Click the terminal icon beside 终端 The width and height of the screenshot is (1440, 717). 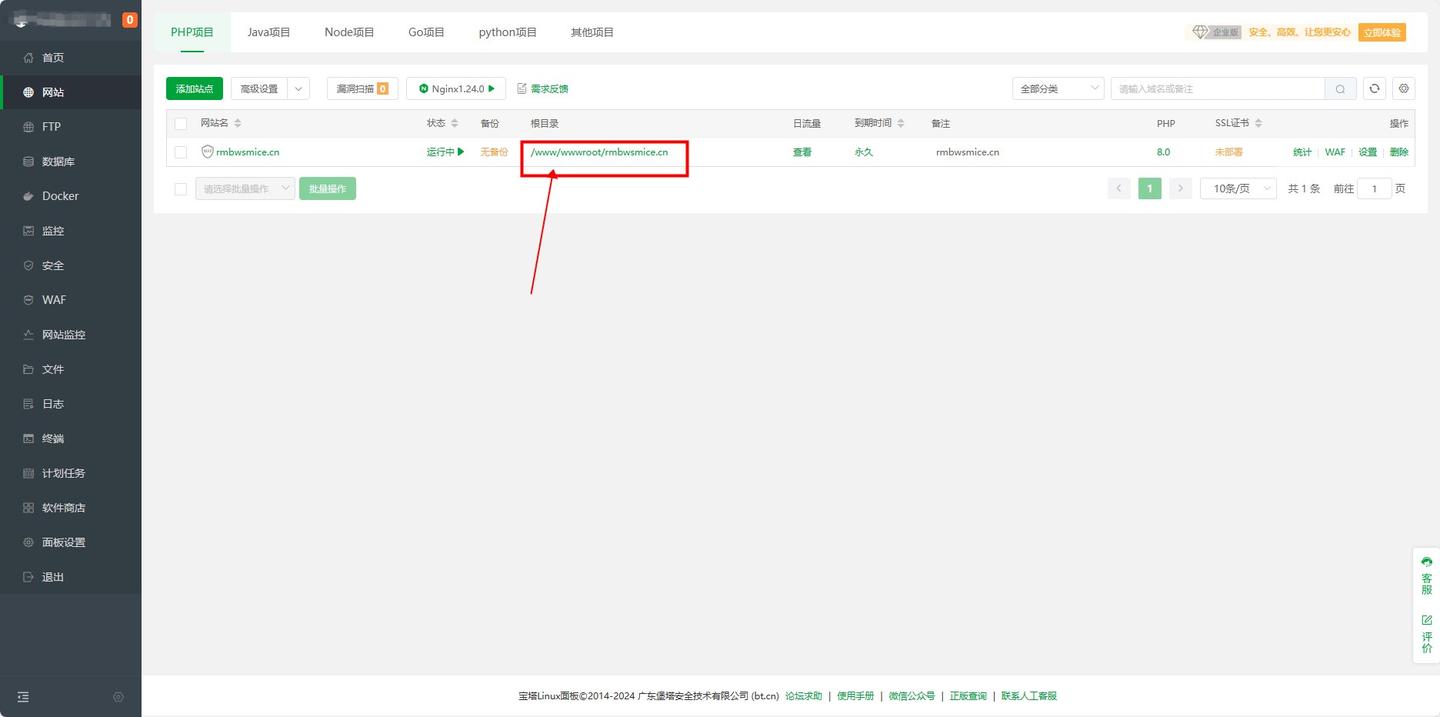29,439
